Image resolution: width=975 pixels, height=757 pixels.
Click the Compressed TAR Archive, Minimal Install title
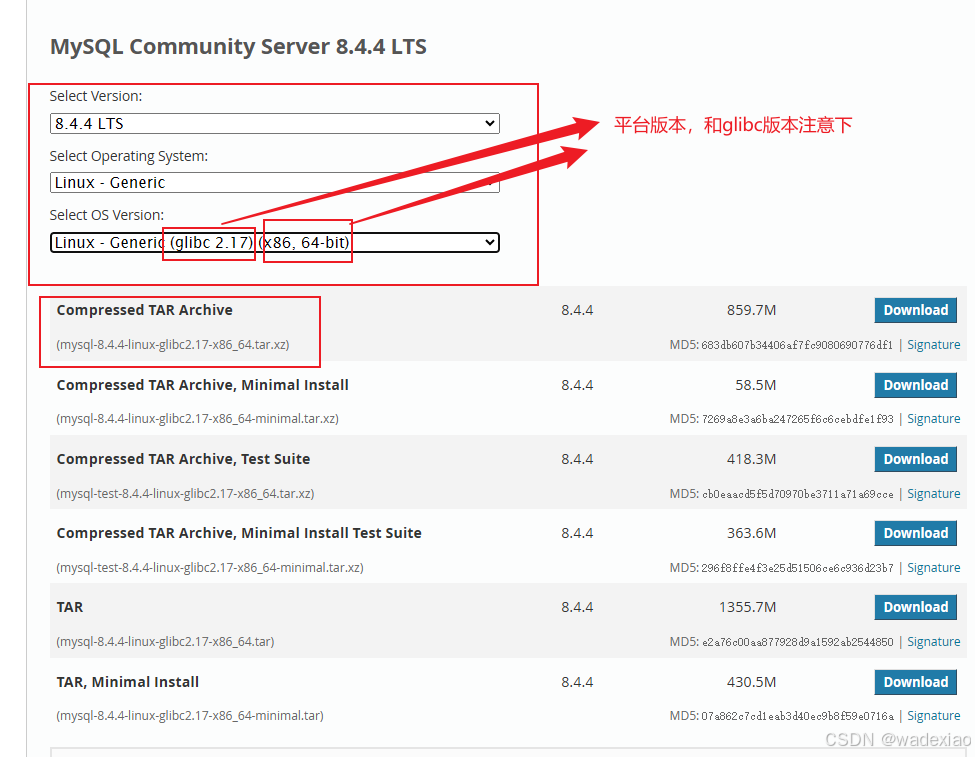(202, 385)
